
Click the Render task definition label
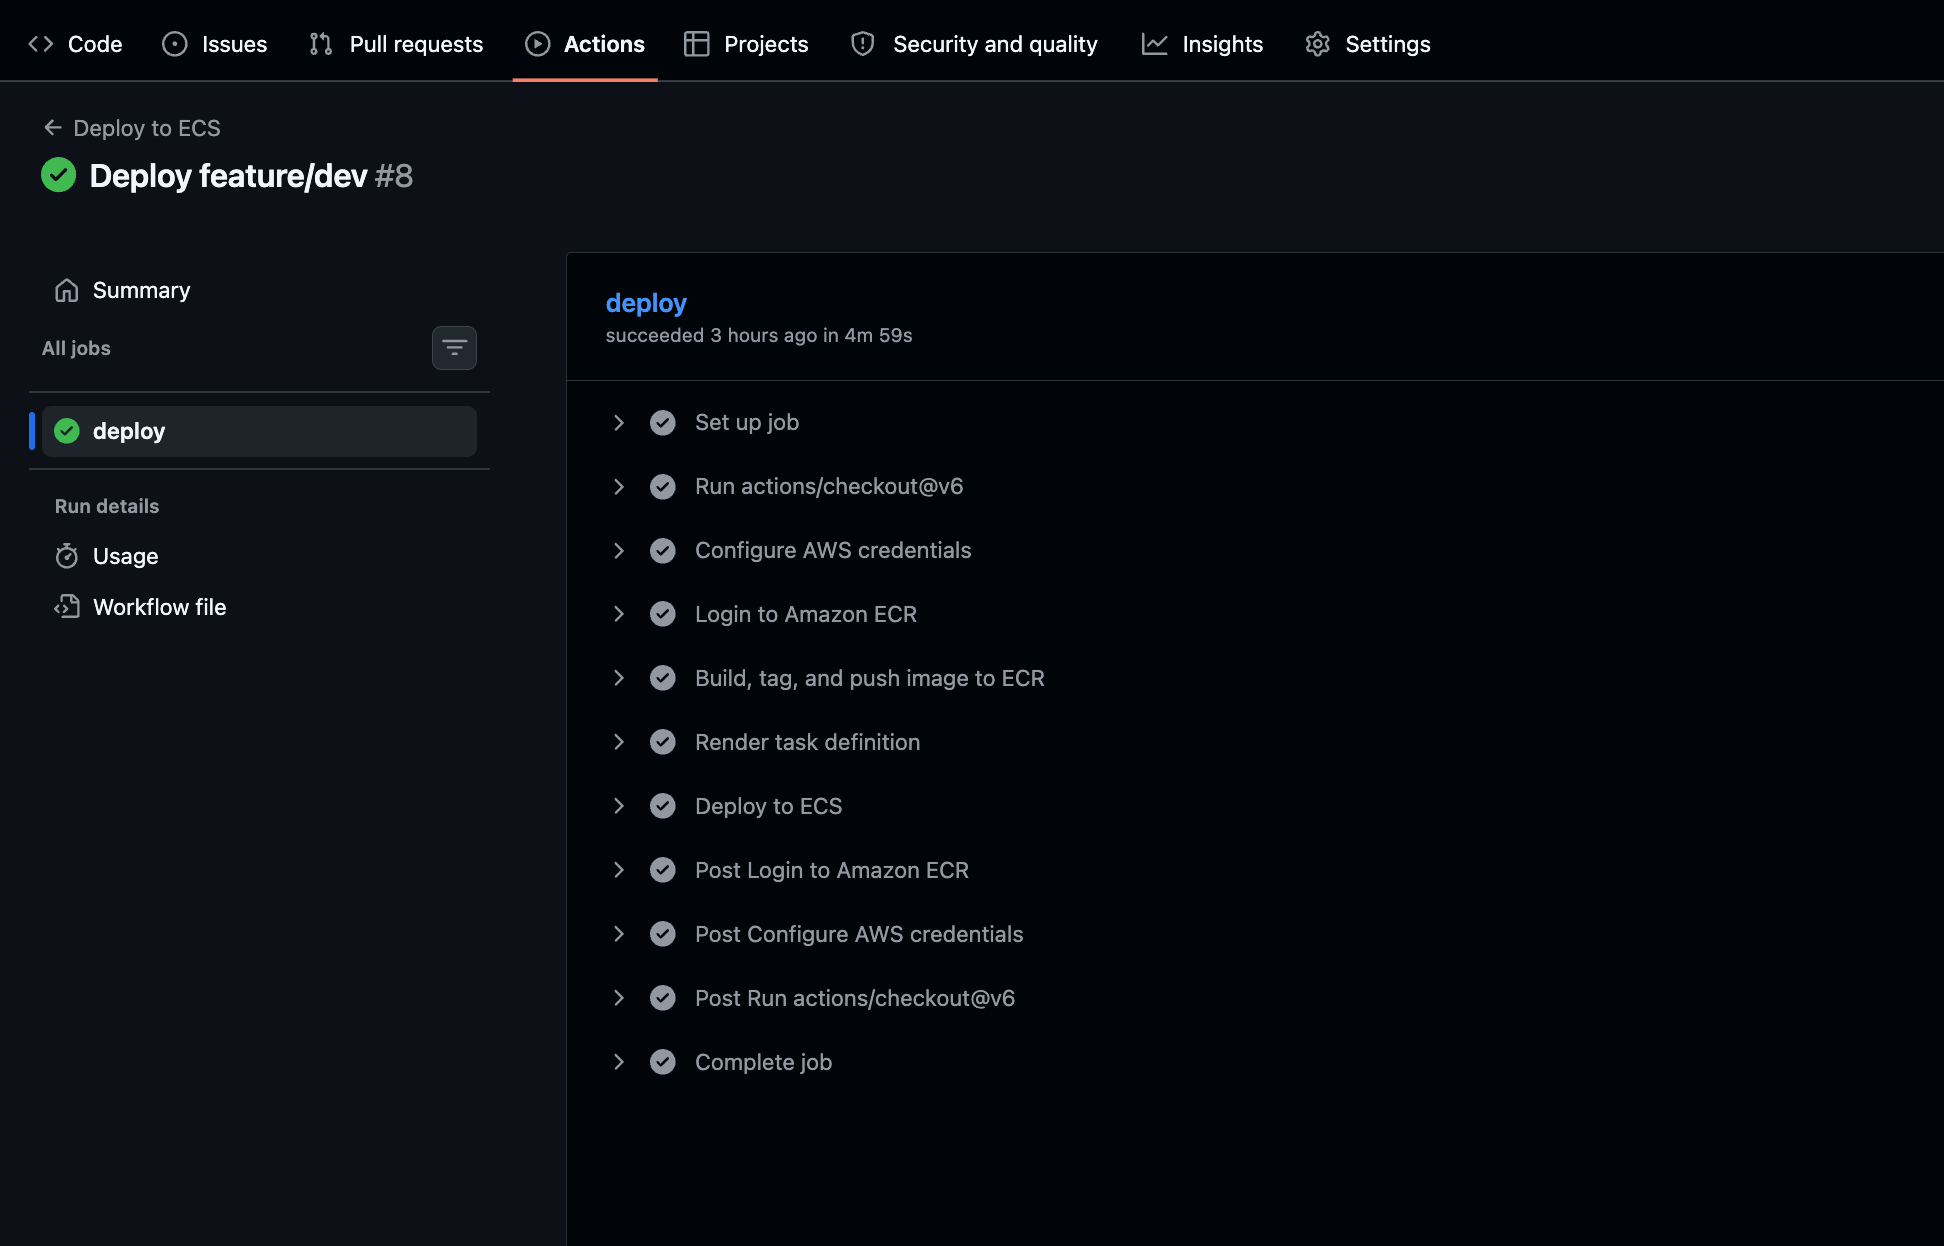pyautogui.click(x=808, y=742)
